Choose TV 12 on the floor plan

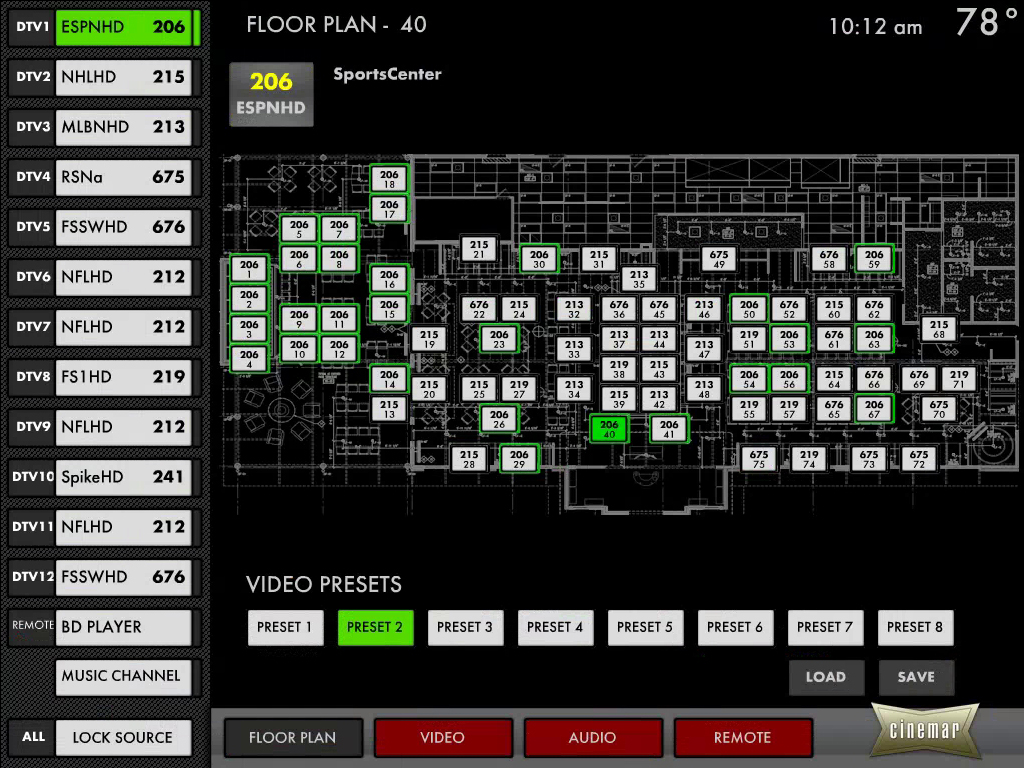pos(339,349)
